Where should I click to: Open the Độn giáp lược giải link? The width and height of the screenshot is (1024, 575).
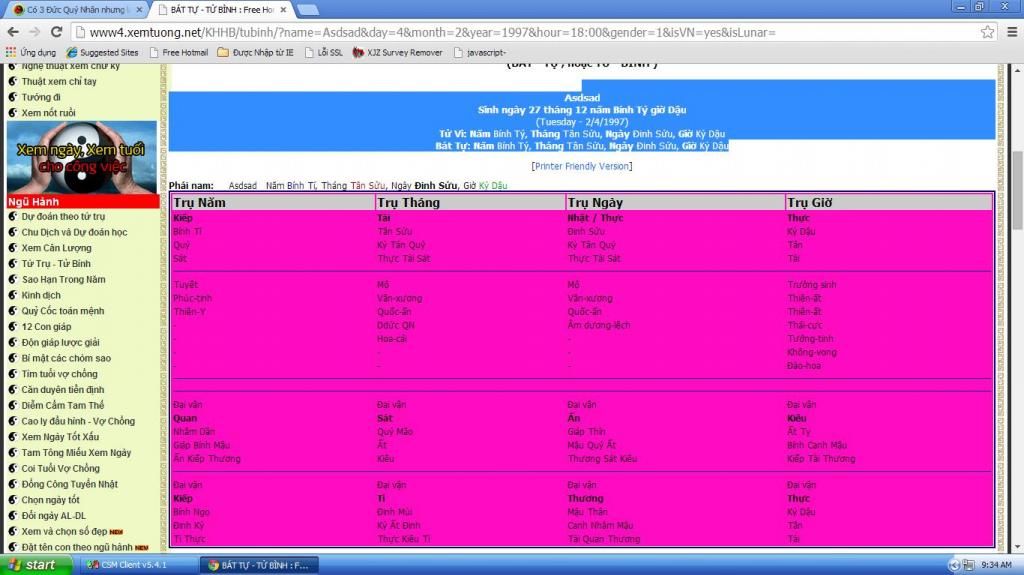point(60,342)
